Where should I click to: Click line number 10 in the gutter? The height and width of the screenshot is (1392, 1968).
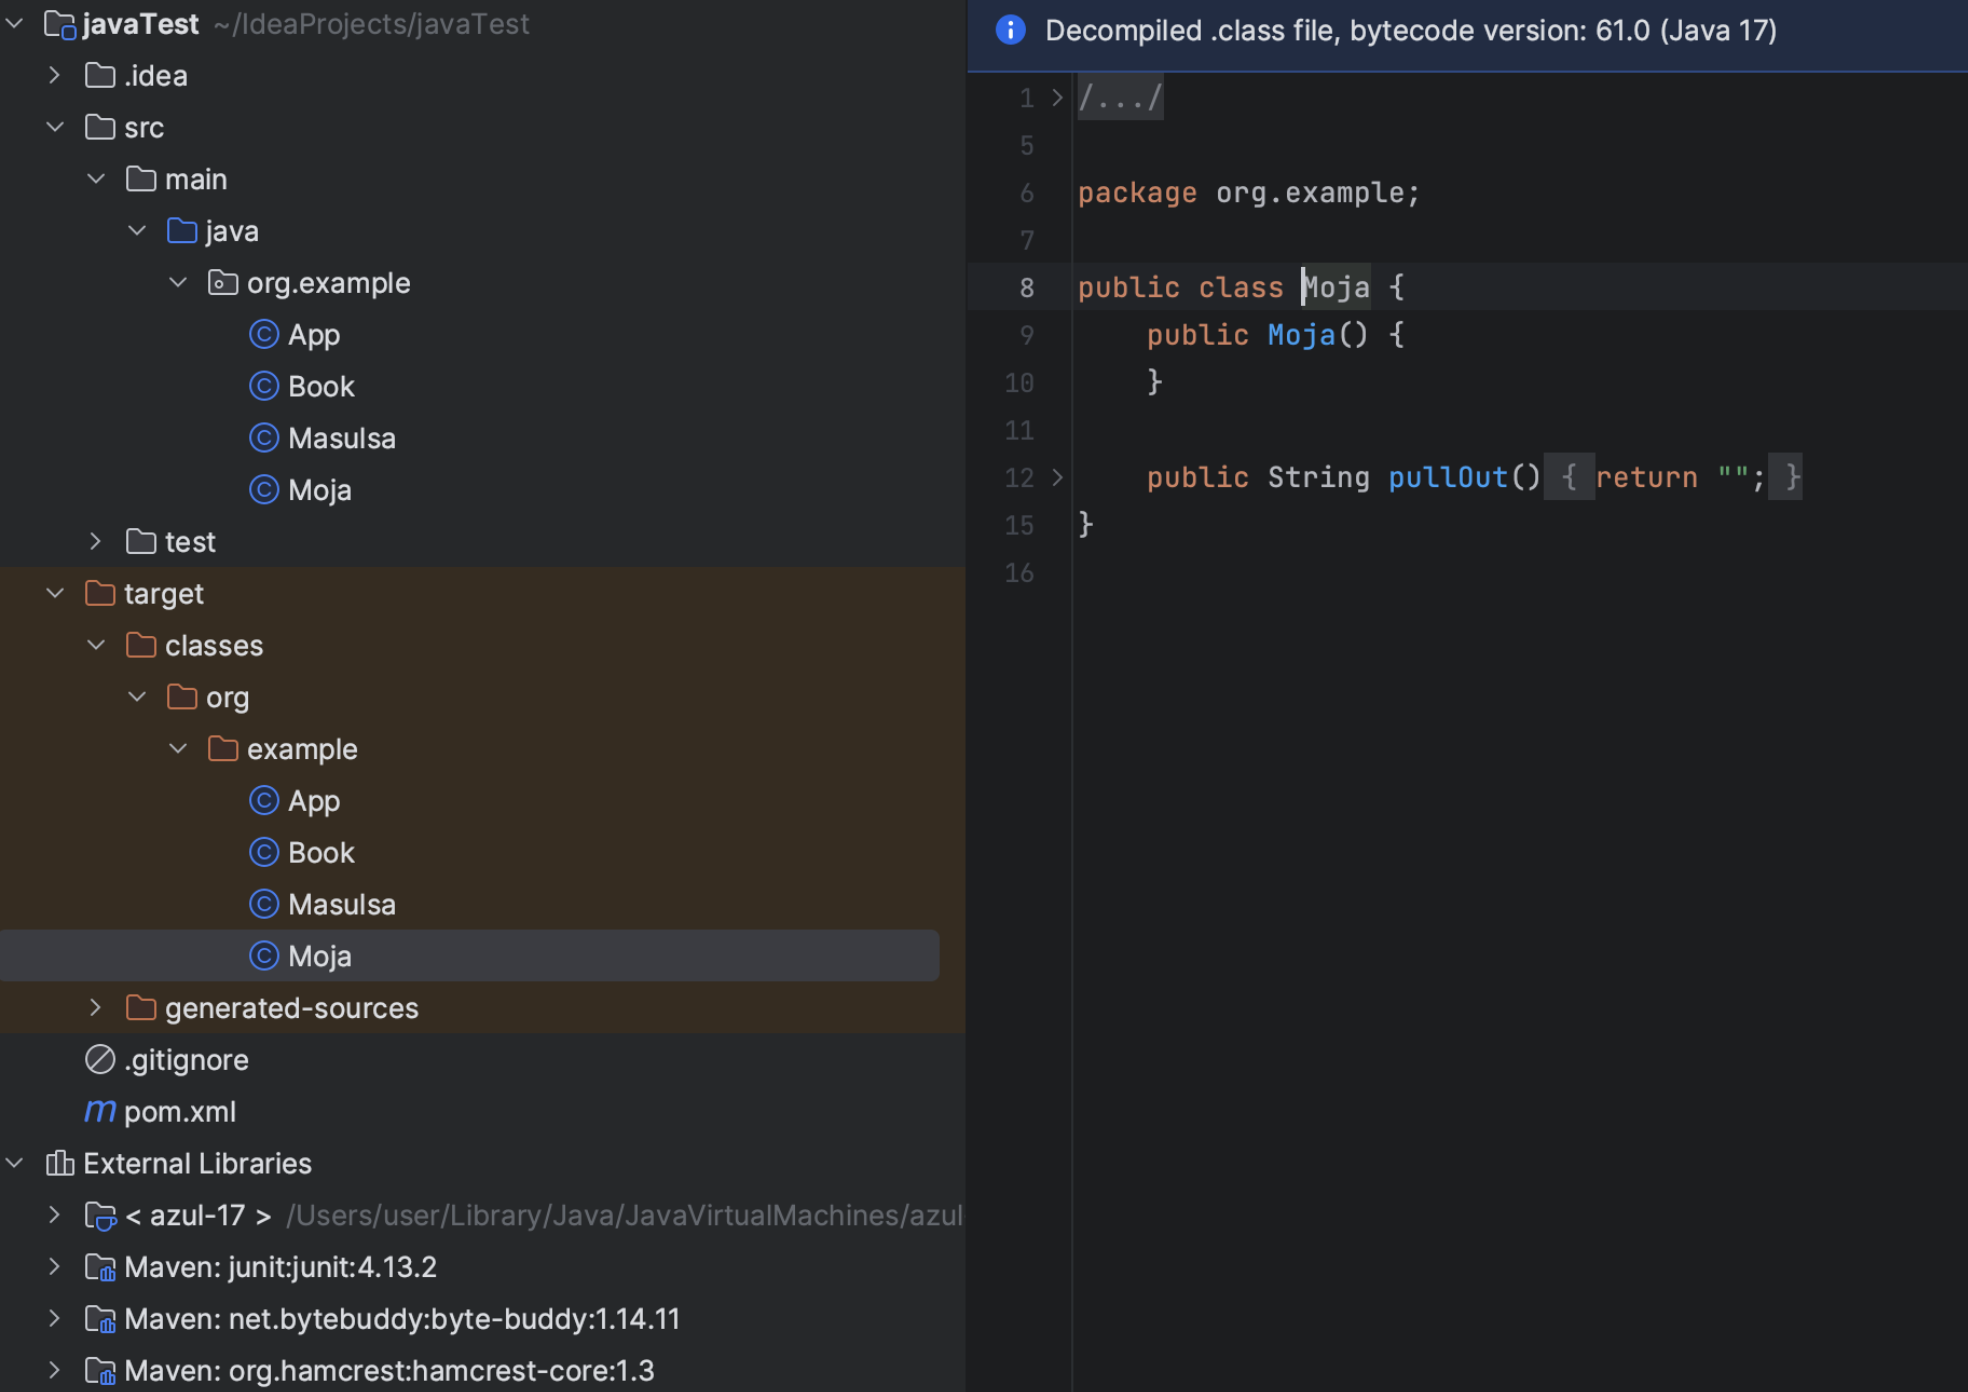pos(1019,383)
